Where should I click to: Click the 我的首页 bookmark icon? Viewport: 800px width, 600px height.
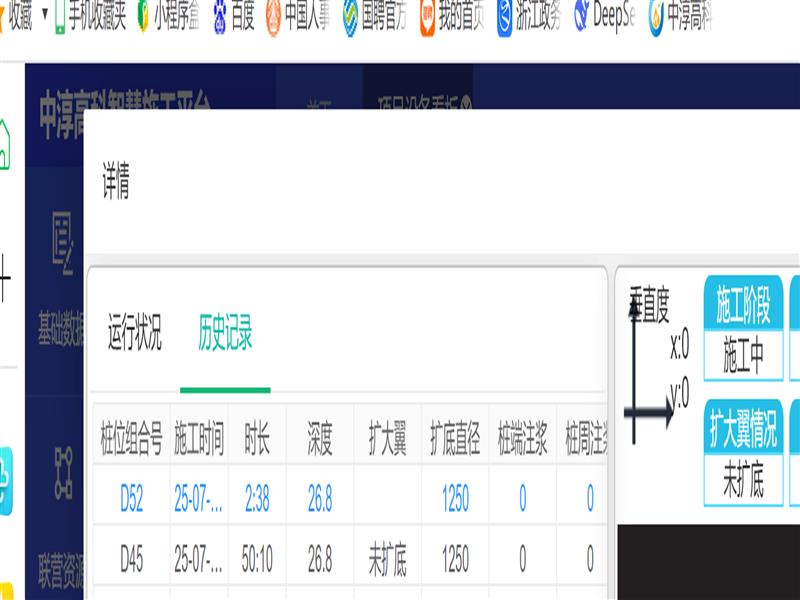click(427, 17)
